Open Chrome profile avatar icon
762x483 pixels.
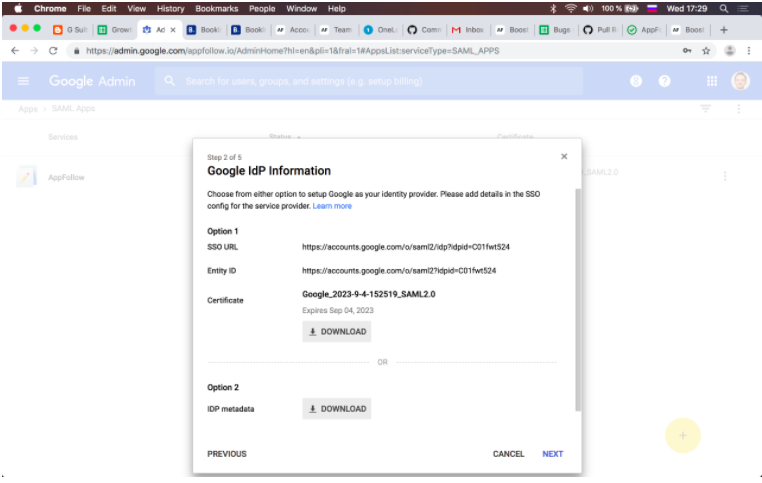pos(729,51)
